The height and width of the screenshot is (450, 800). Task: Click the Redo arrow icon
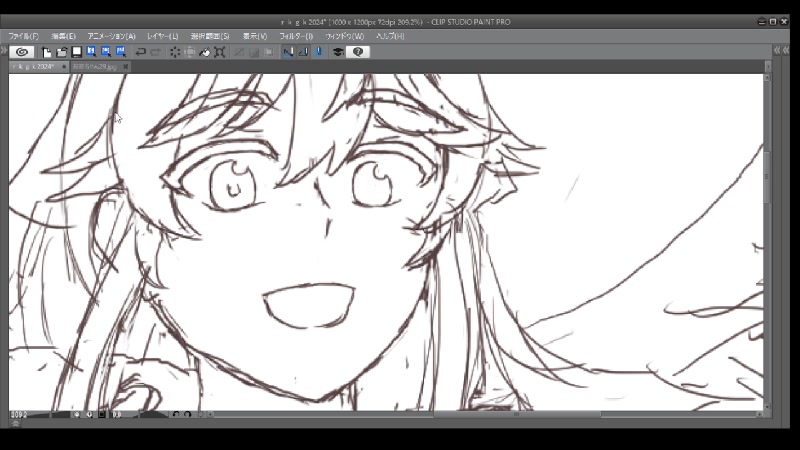pyautogui.click(x=156, y=52)
